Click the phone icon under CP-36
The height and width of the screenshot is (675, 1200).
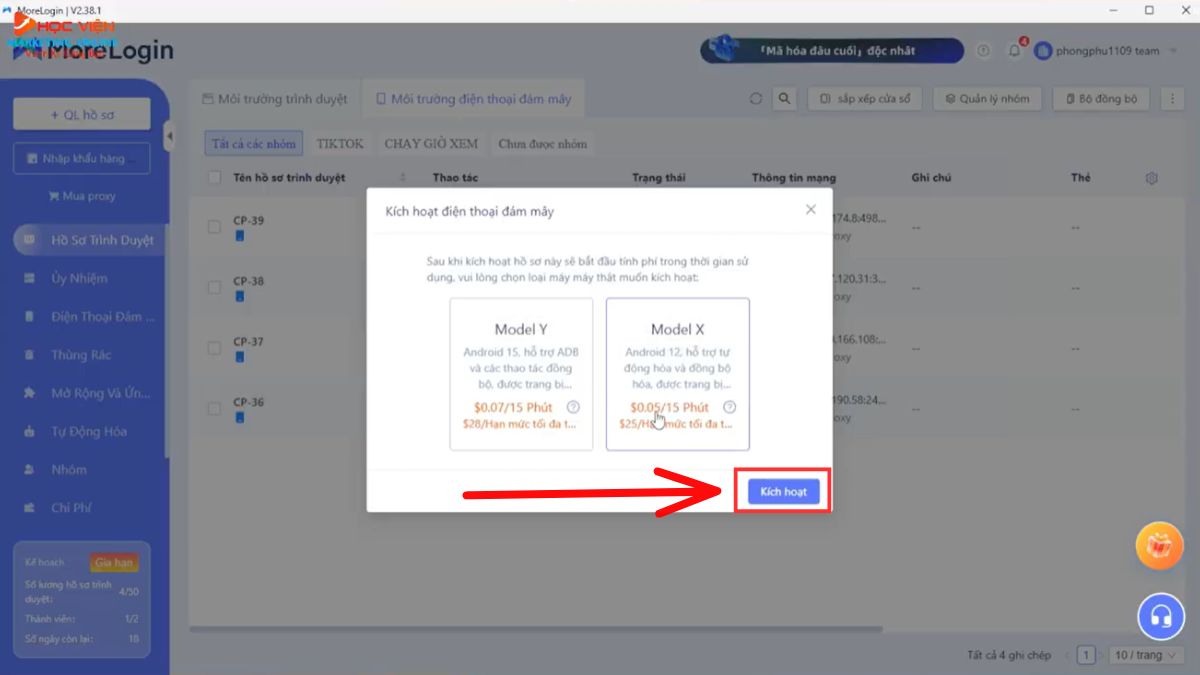pos(240,417)
